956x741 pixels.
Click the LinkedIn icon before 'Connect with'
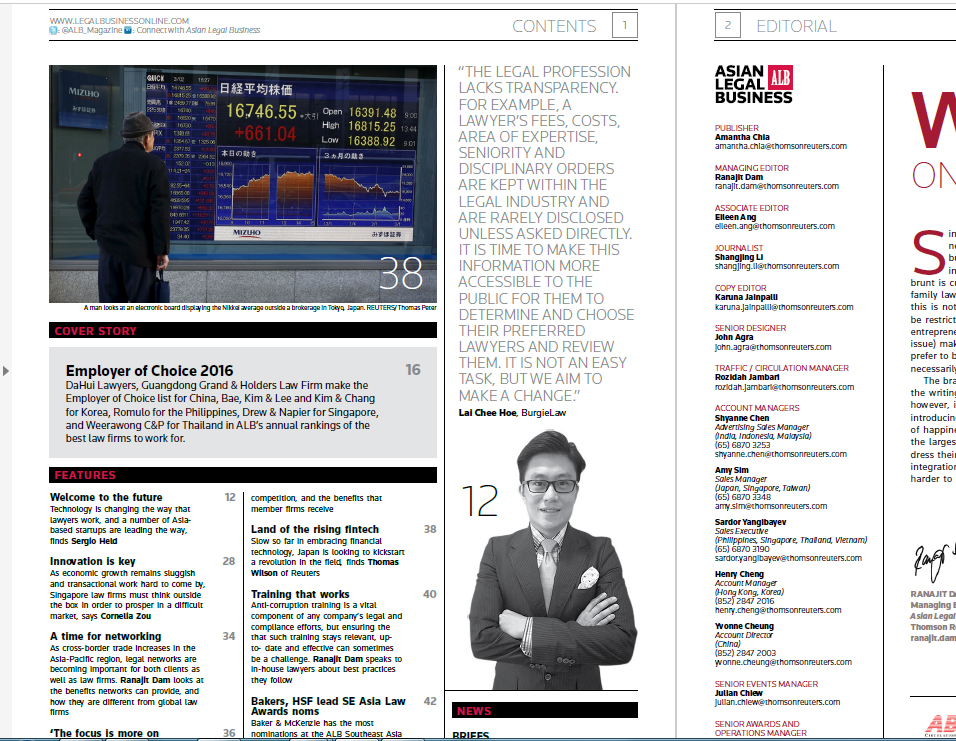point(128,30)
